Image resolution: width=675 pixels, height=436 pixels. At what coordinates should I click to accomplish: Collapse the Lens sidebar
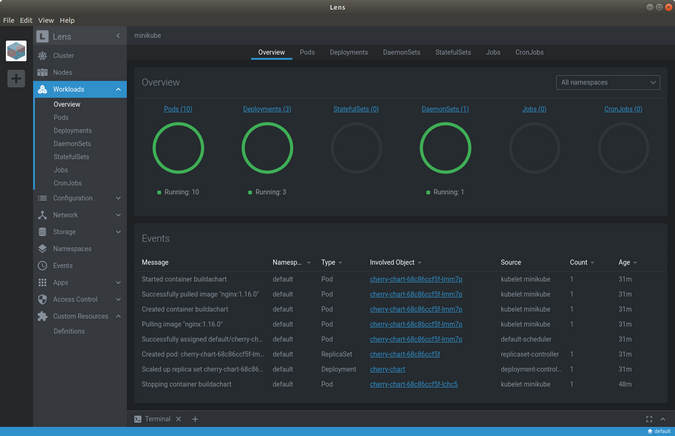coord(118,36)
